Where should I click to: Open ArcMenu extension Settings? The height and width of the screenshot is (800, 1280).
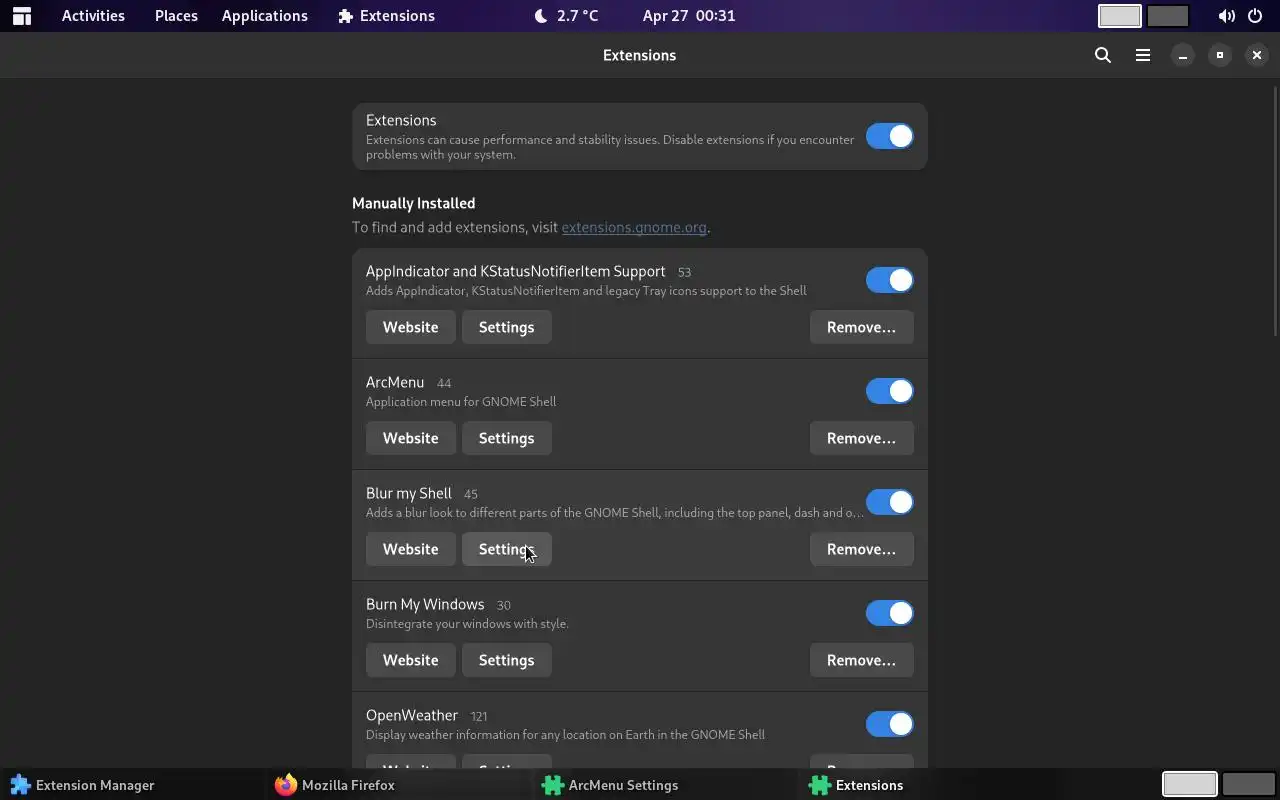click(x=506, y=438)
